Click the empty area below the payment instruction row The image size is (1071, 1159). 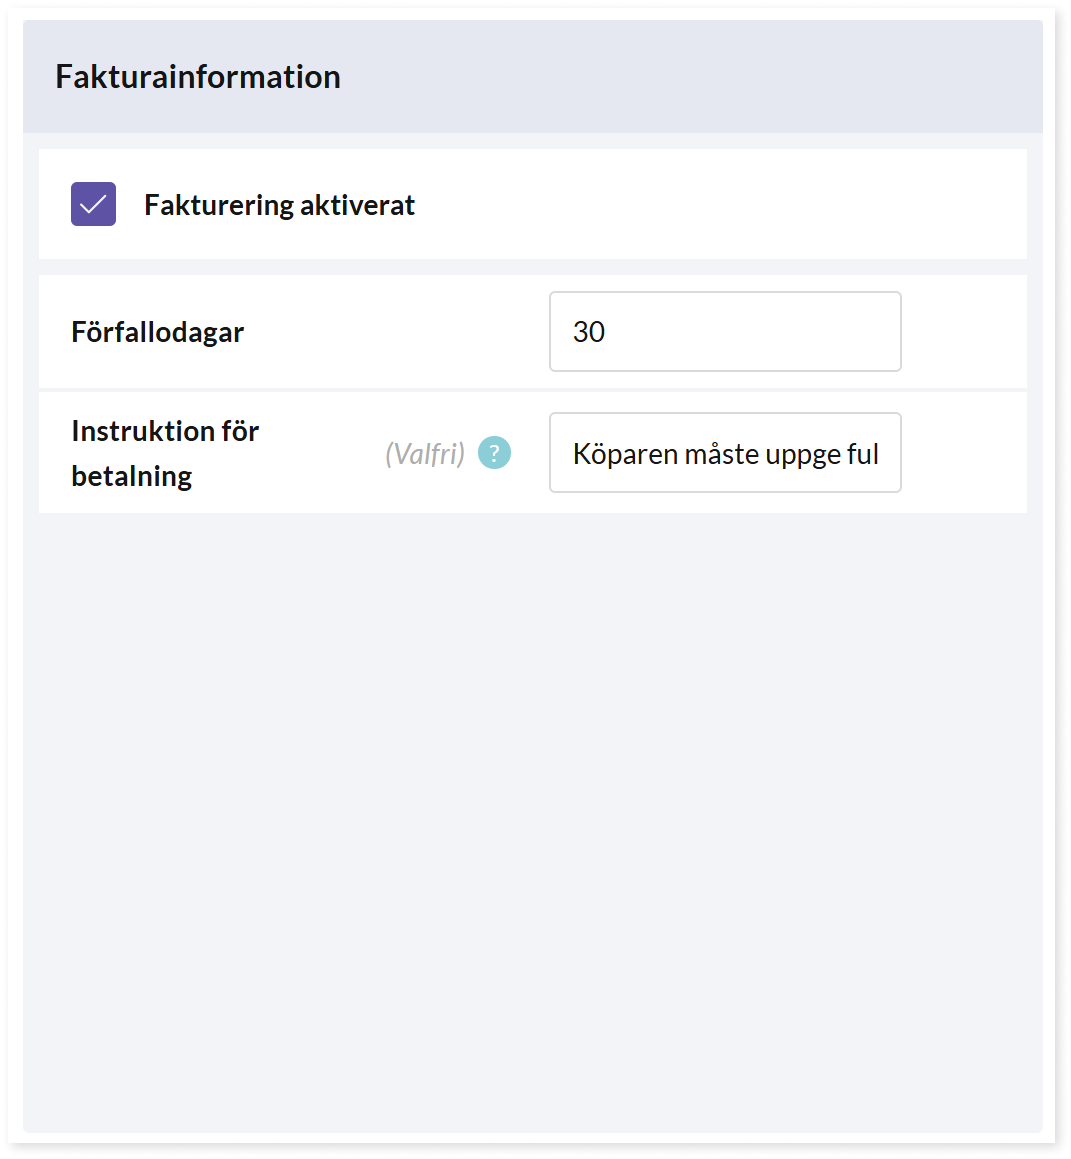532,820
